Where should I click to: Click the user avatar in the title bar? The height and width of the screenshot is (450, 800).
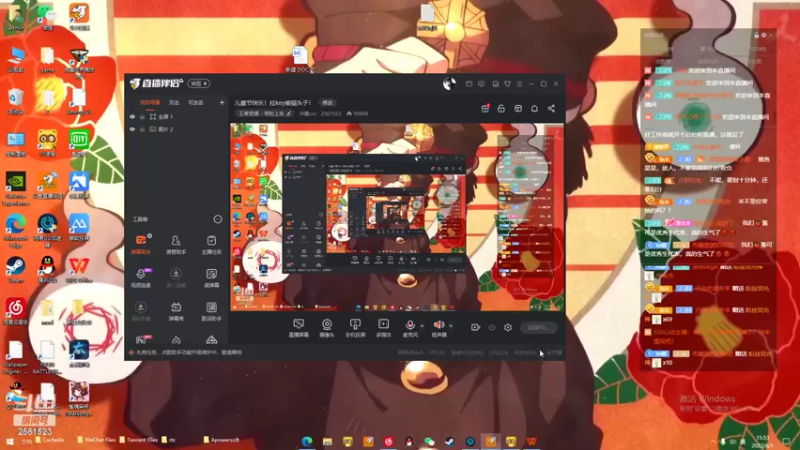pyautogui.click(x=449, y=83)
